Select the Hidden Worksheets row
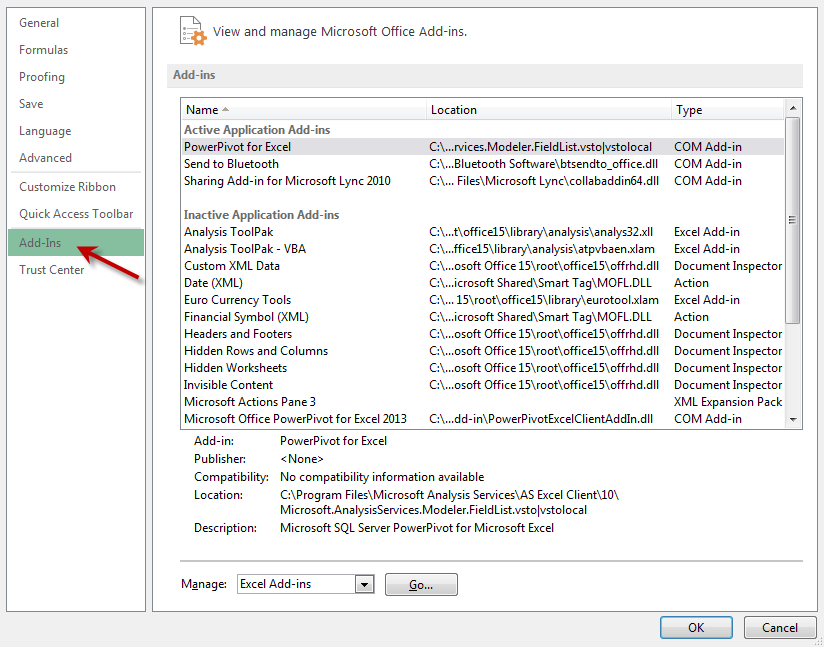The width and height of the screenshot is (824, 647). coord(483,368)
